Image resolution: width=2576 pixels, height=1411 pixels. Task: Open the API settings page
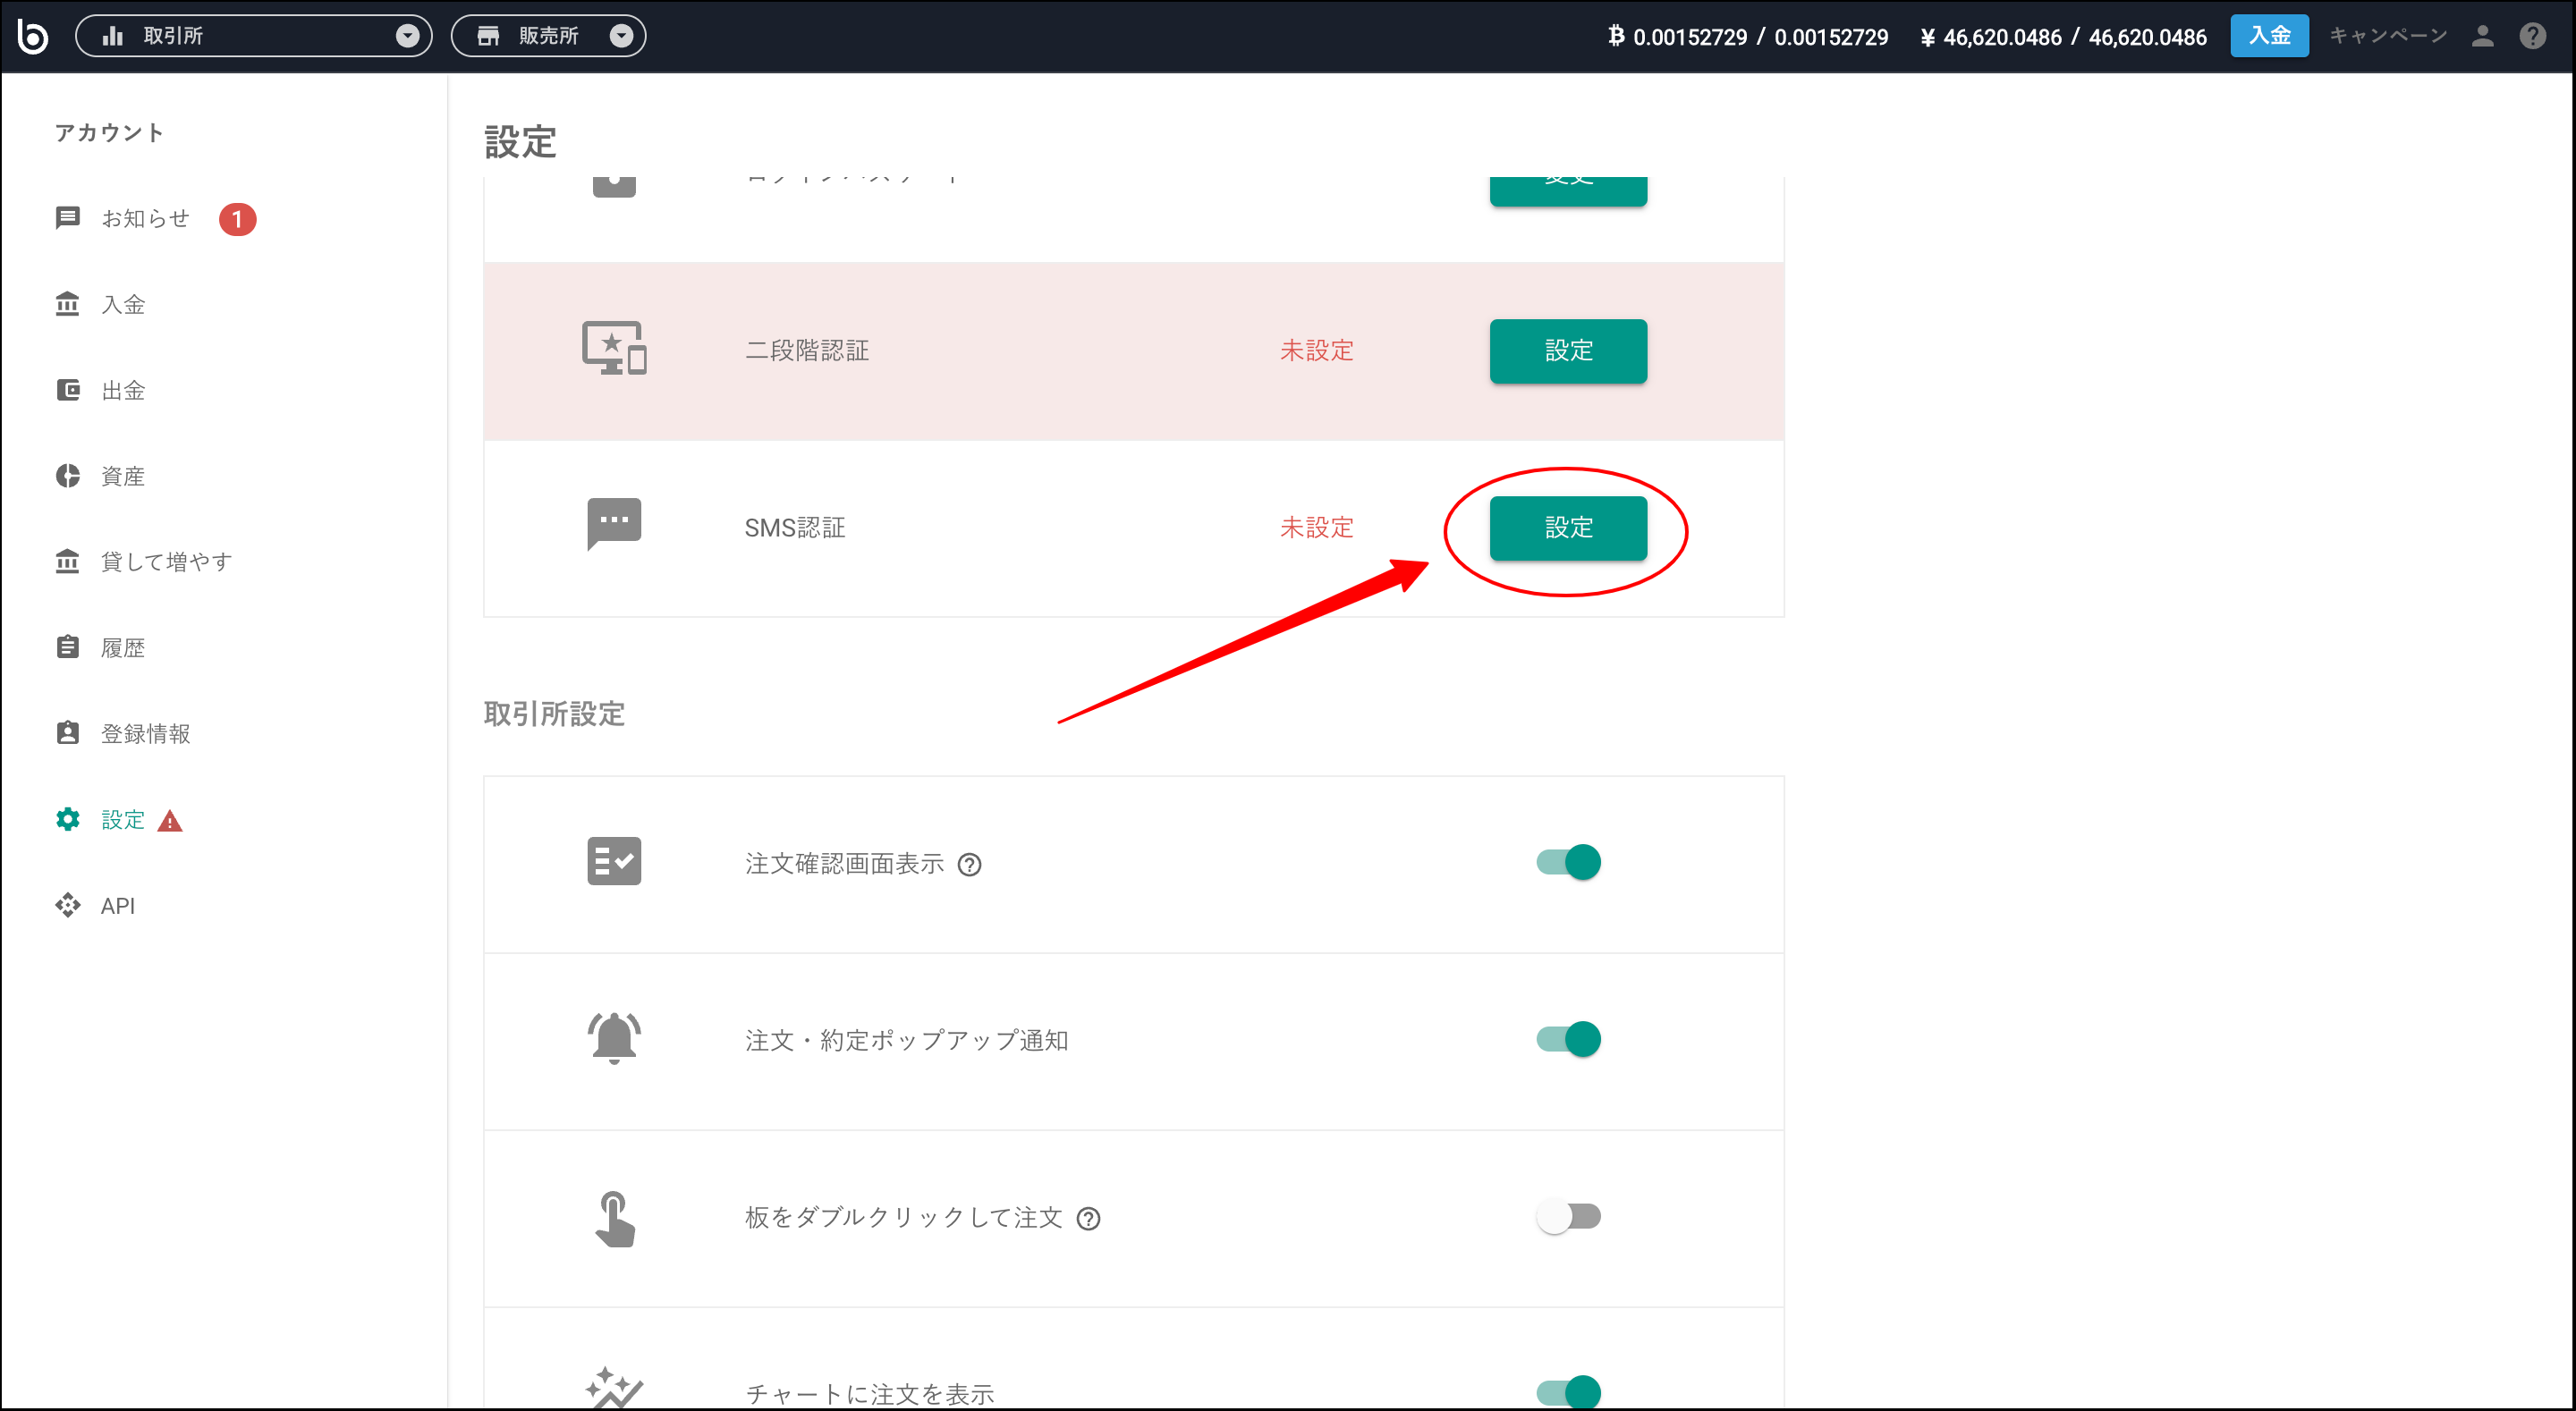tap(117, 905)
